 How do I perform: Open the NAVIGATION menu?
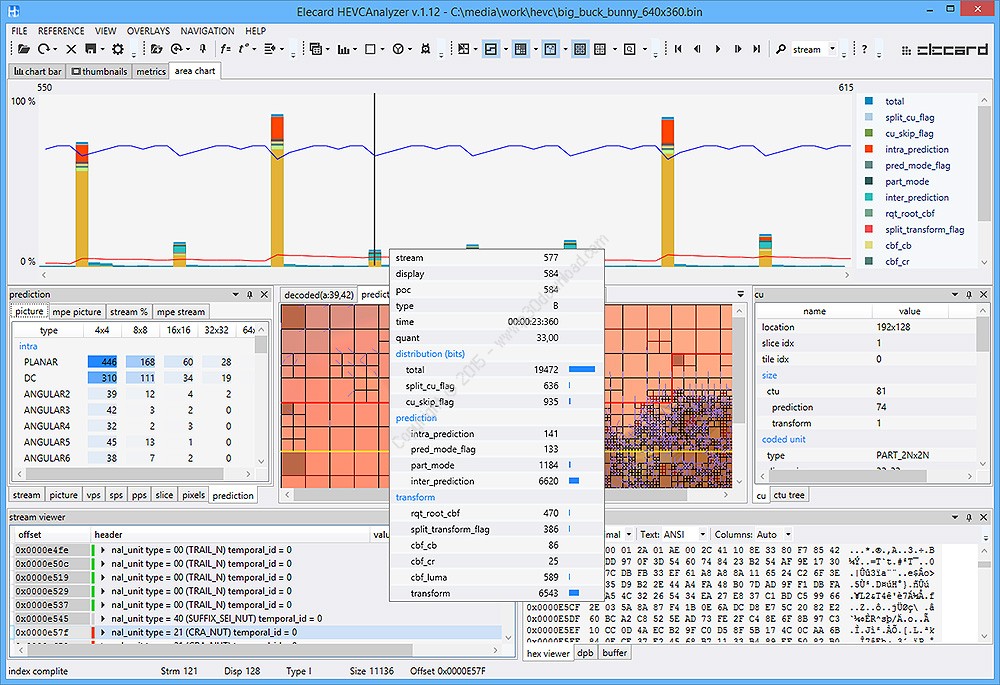[x=207, y=31]
